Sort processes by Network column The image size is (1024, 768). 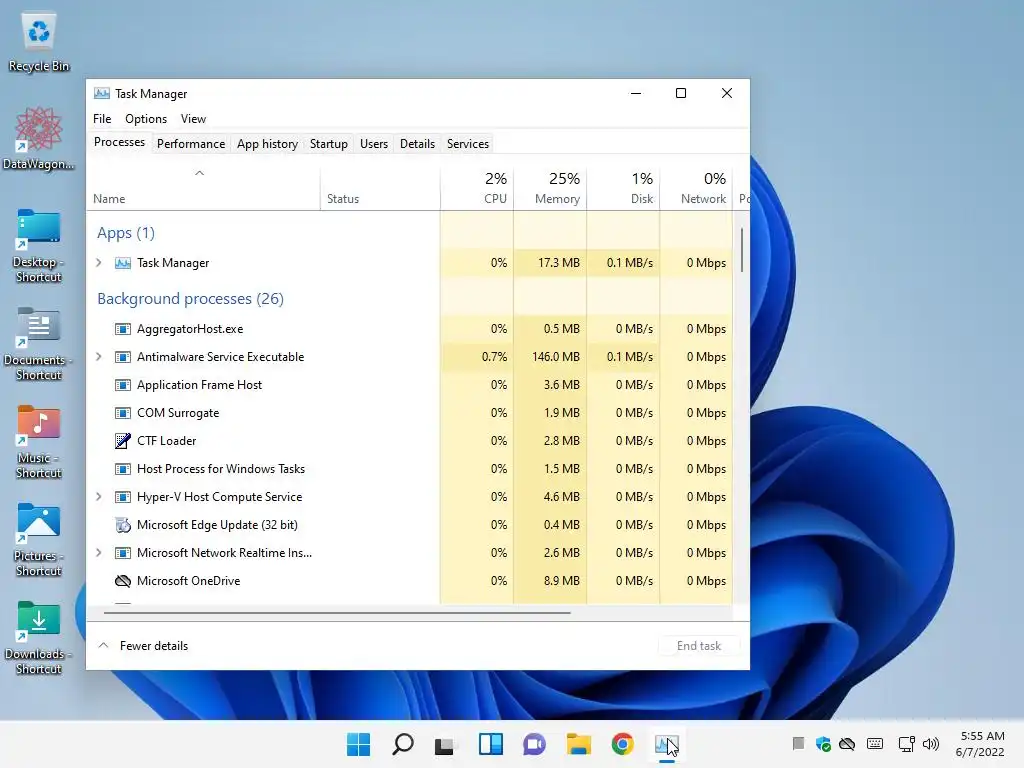697,188
